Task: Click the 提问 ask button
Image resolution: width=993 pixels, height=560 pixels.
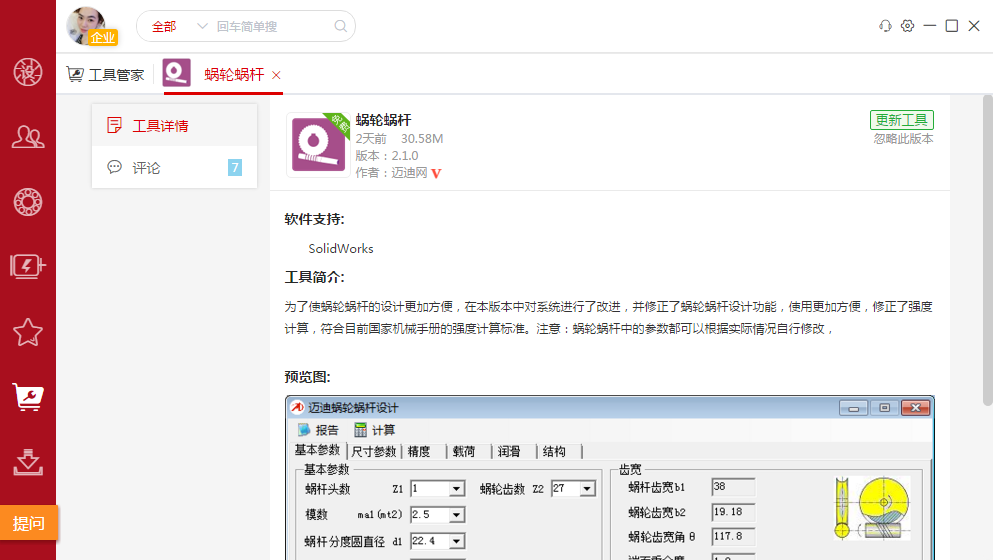Action: click(28, 523)
